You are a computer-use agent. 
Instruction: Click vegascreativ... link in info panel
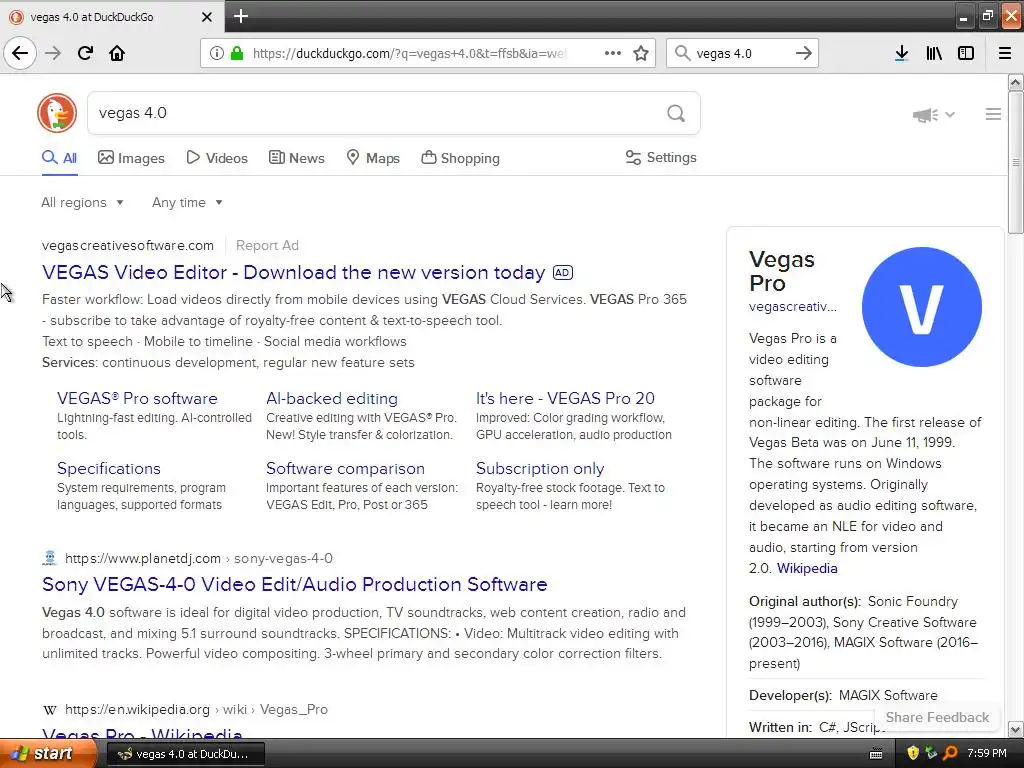click(793, 306)
